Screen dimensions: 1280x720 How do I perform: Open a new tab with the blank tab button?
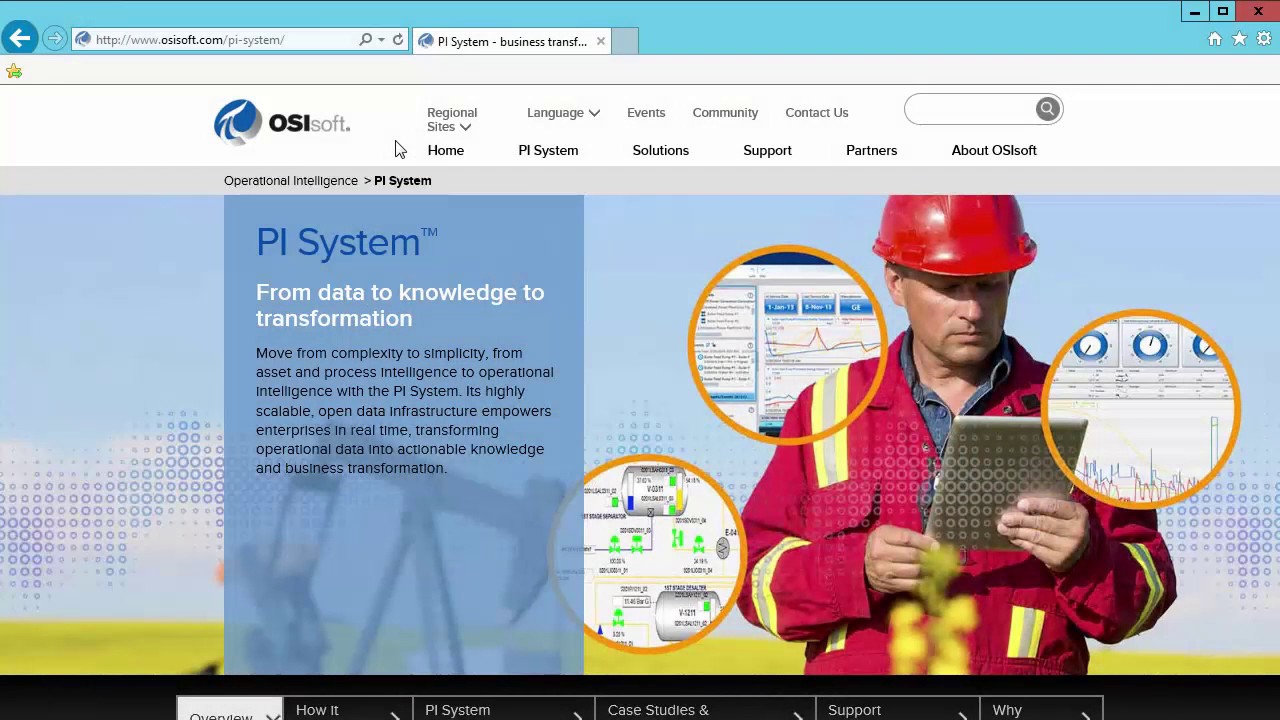[625, 41]
